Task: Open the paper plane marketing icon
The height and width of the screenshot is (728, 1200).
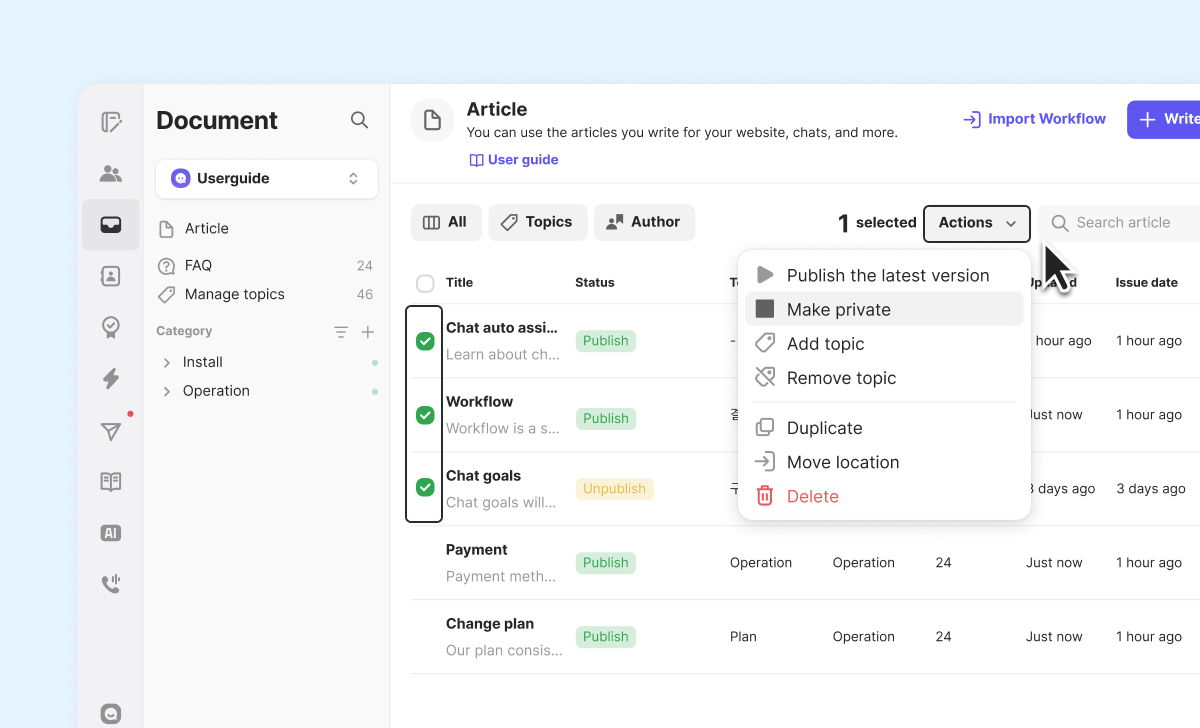Action: coord(111,431)
